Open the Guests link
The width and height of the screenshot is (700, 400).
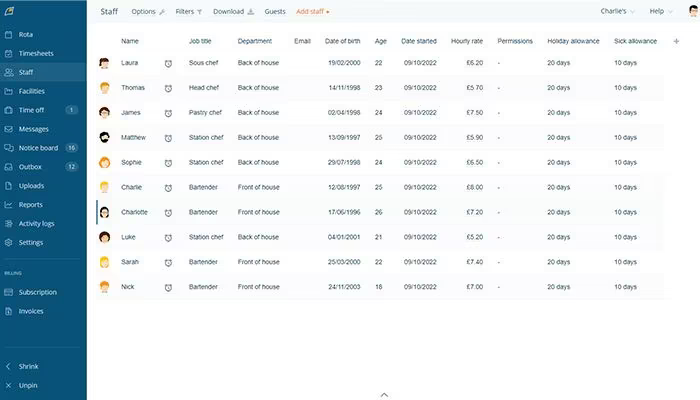tap(275, 12)
